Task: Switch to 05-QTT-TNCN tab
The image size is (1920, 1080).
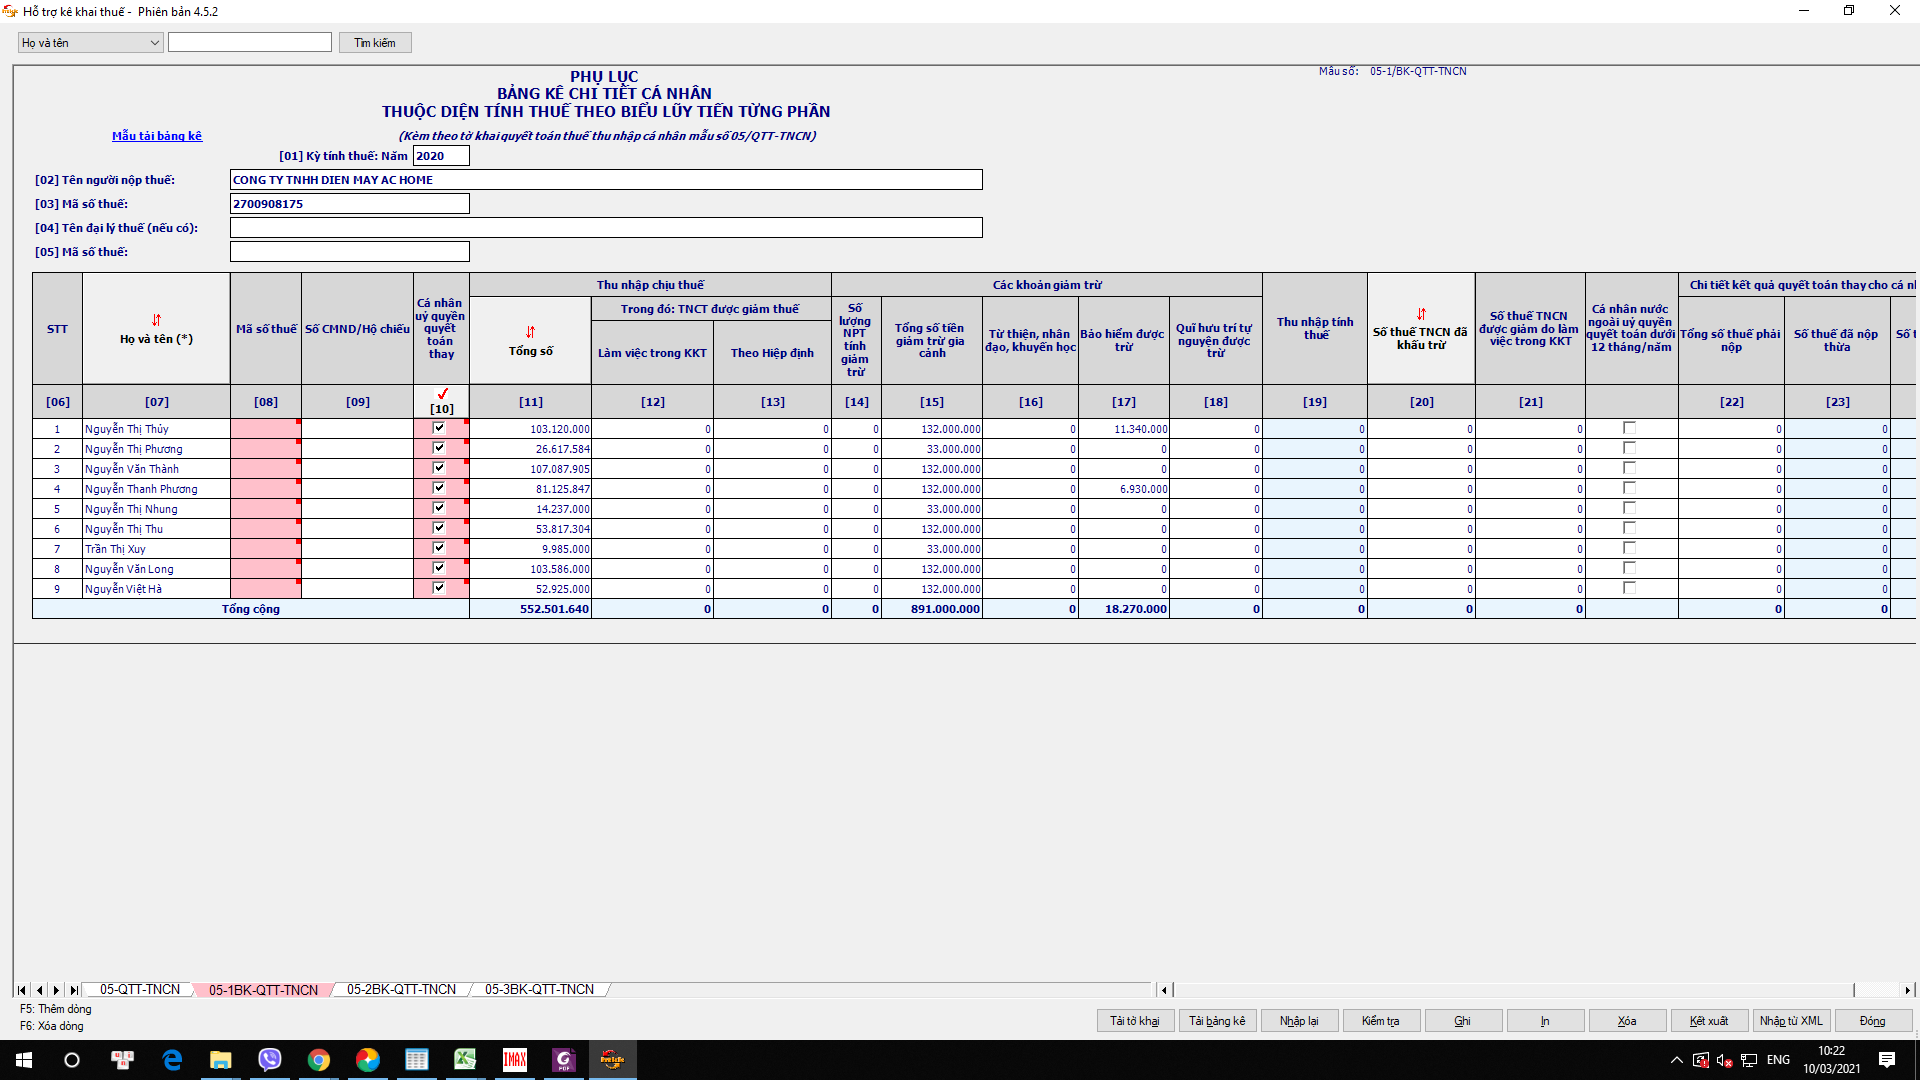Action: coord(140,990)
